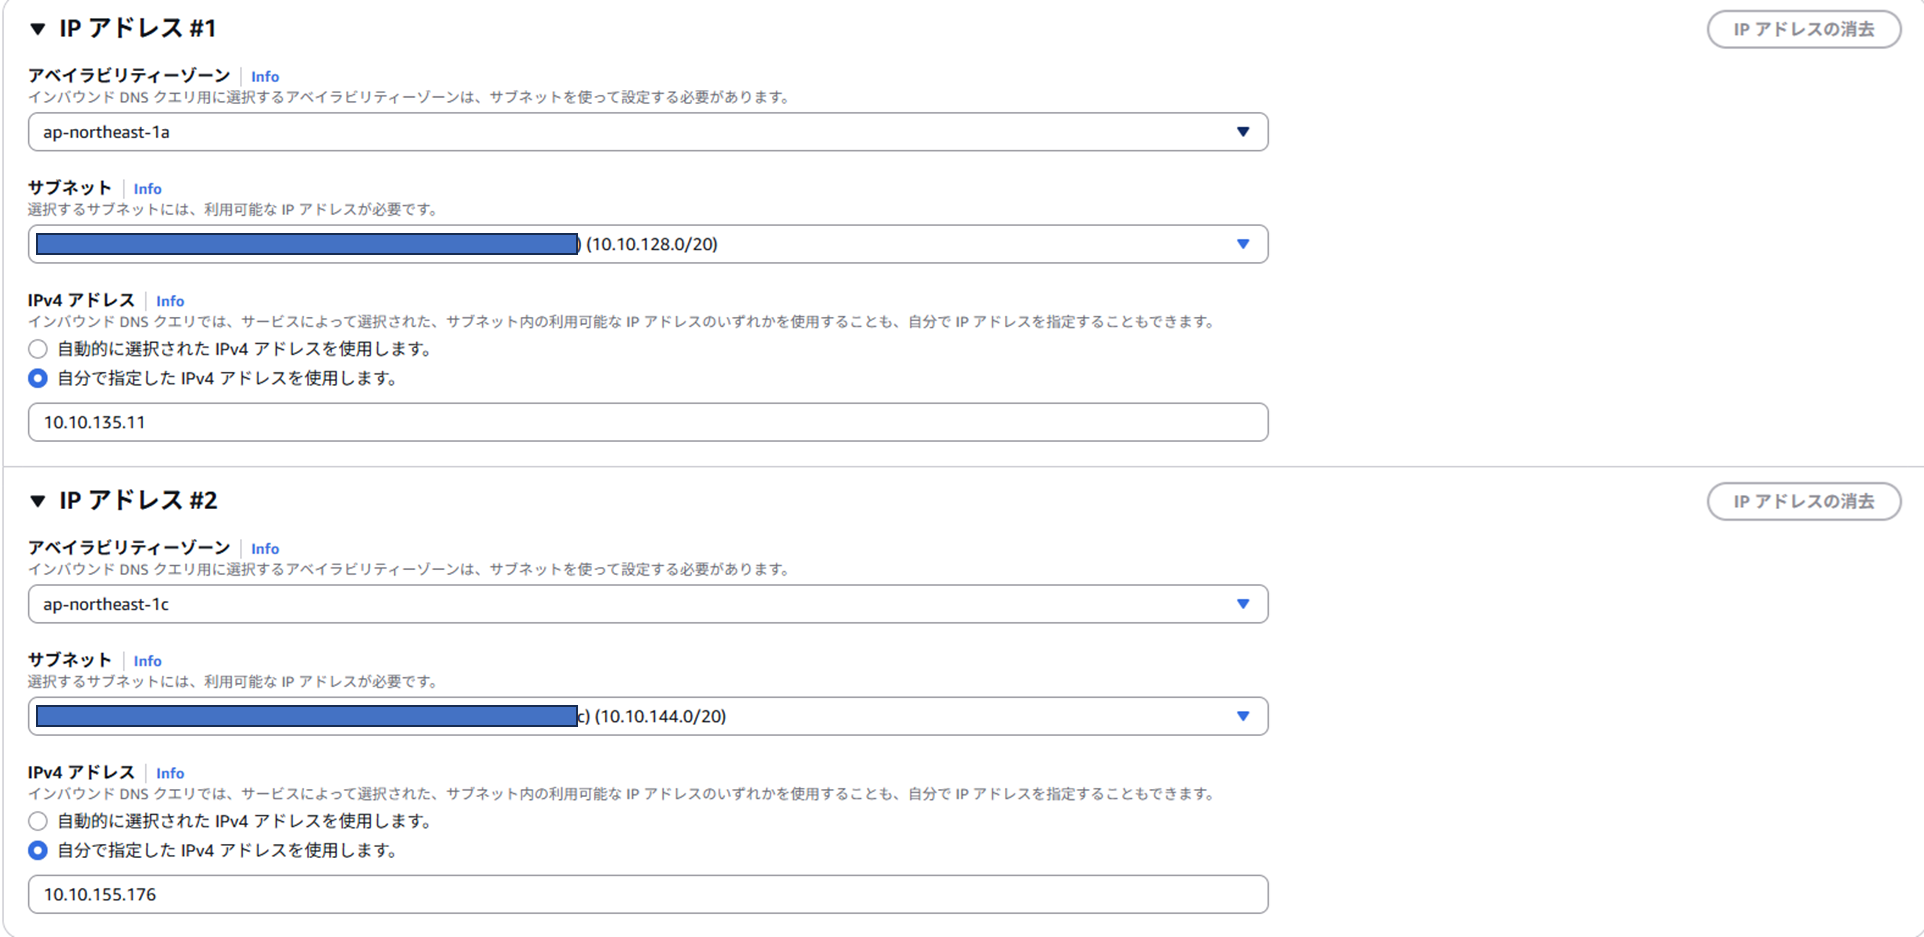This screenshot has height=937, width=1924.
Task: Clear IP アドレス #2 with the IP アドレスの消去 button
Action: [x=1803, y=501]
